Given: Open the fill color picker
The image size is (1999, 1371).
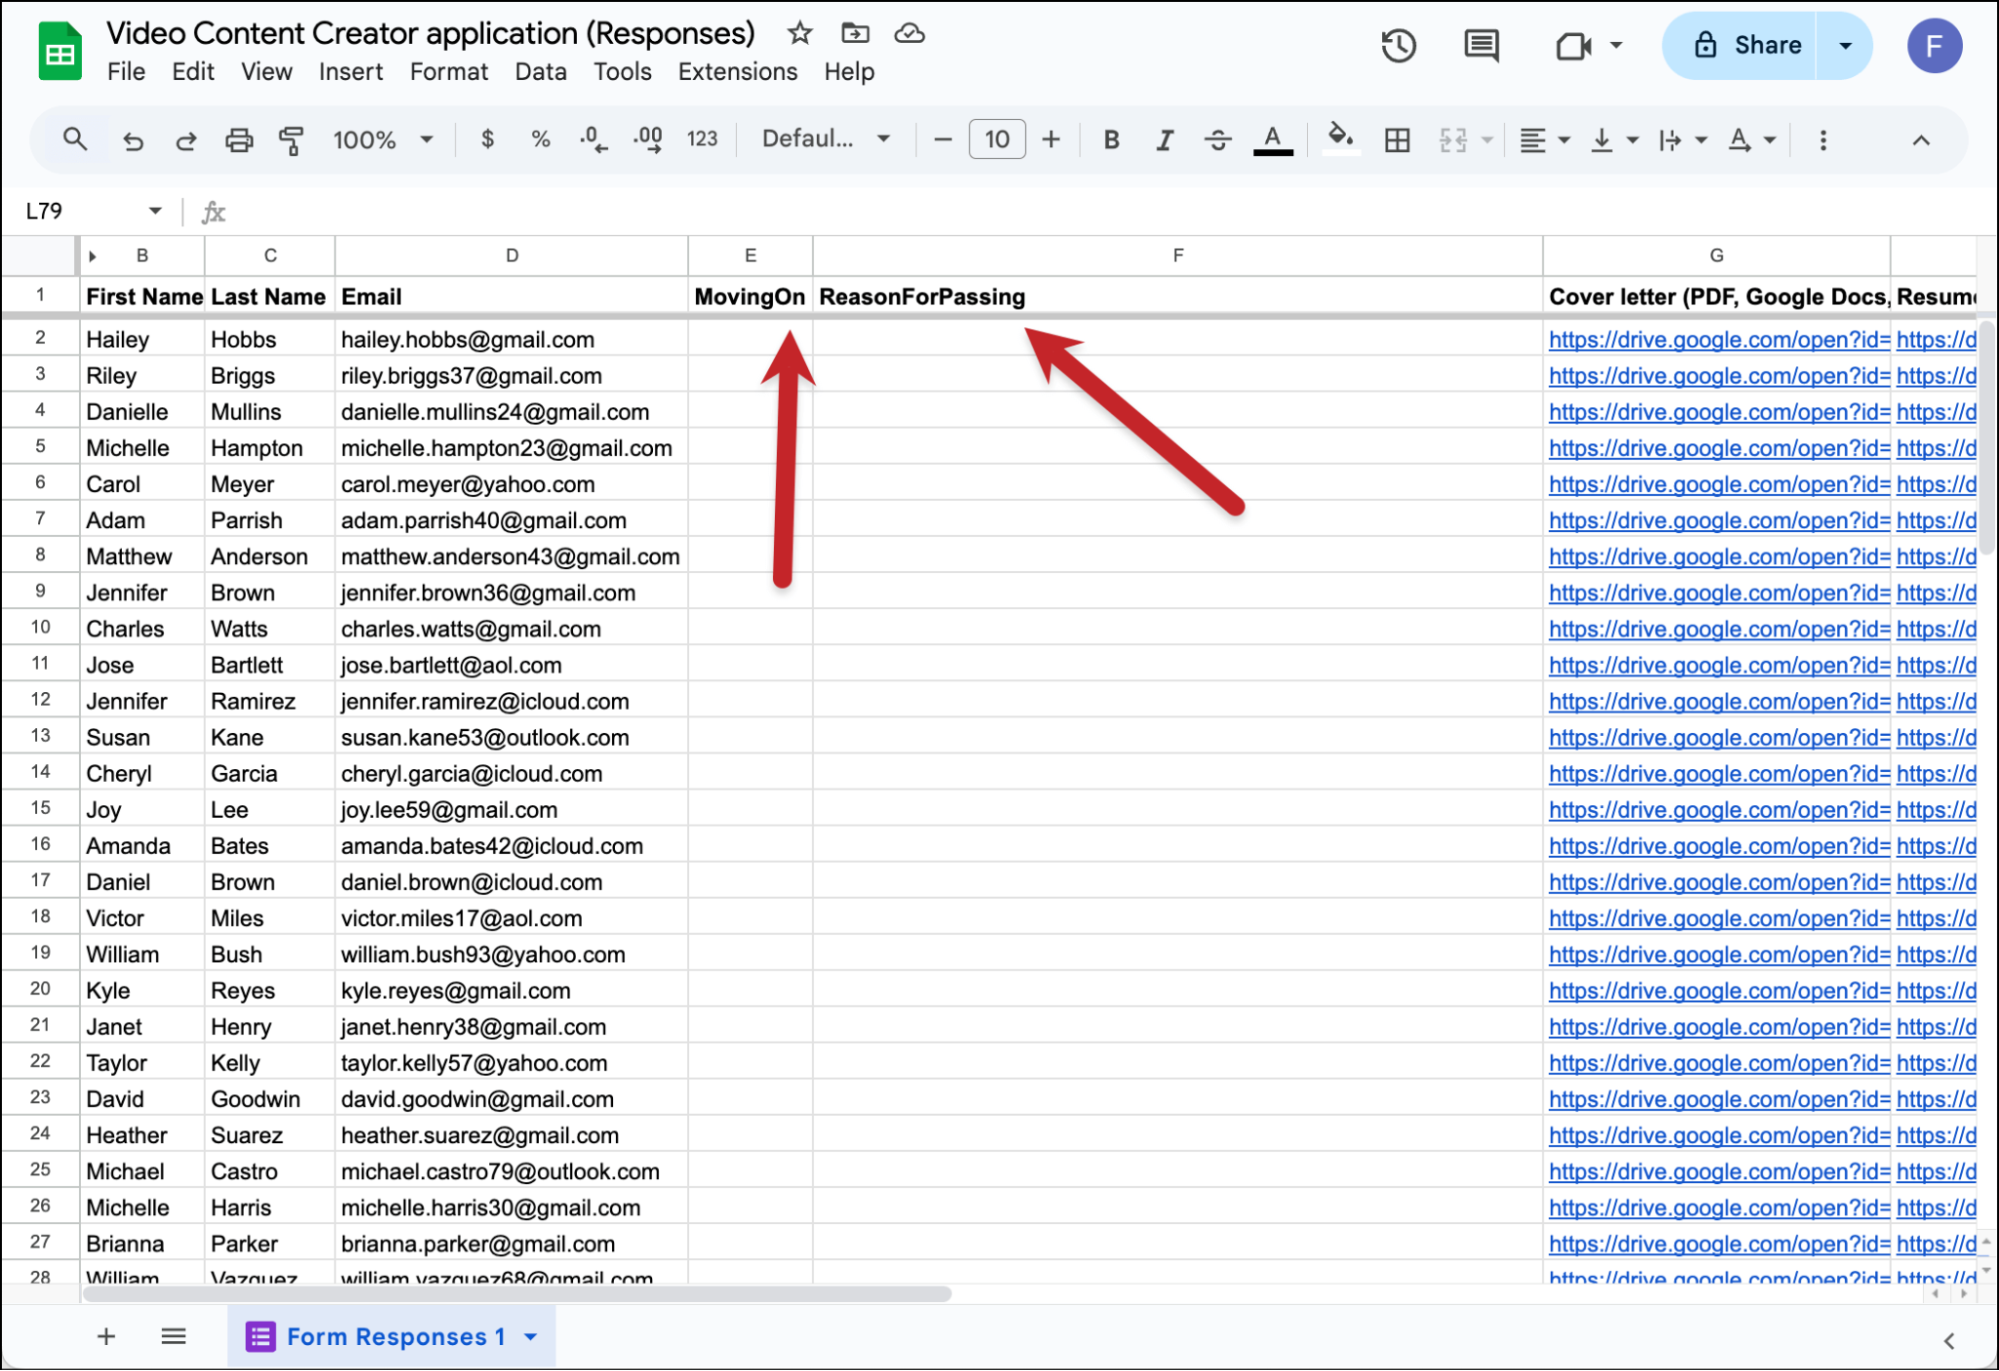Looking at the screenshot, I should (x=1340, y=139).
